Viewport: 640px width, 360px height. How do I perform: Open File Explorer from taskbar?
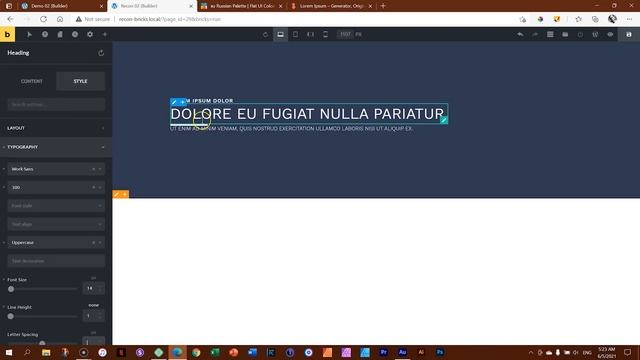[x=46, y=352]
